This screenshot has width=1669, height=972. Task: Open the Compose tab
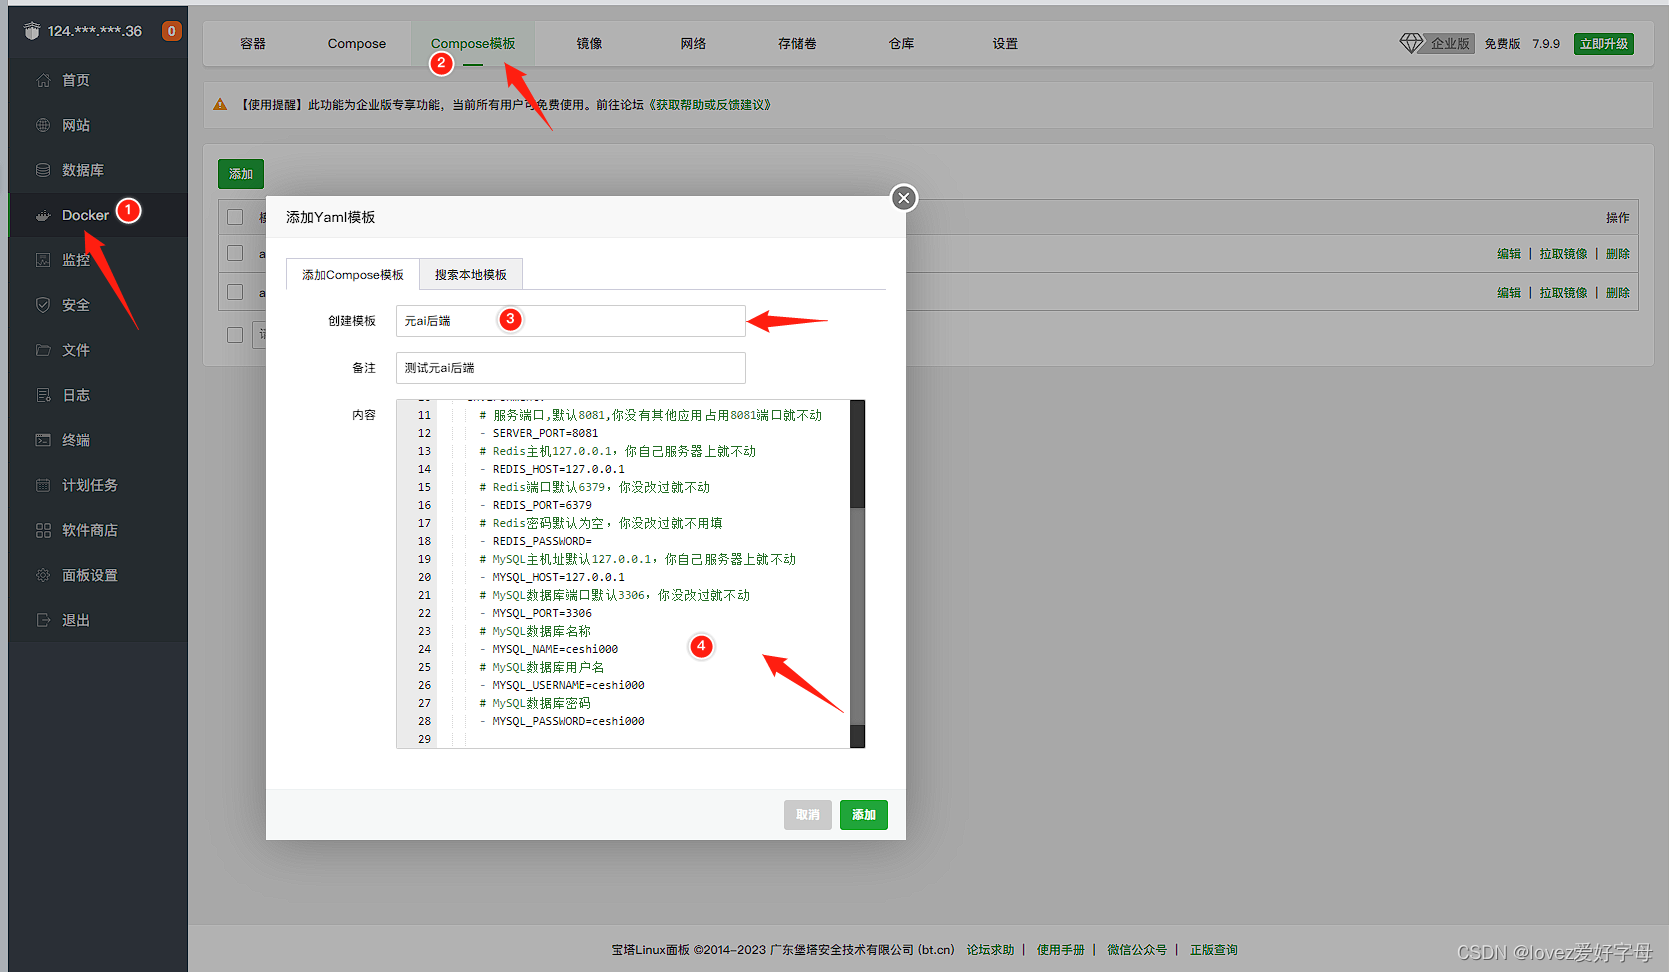pyautogui.click(x=357, y=43)
